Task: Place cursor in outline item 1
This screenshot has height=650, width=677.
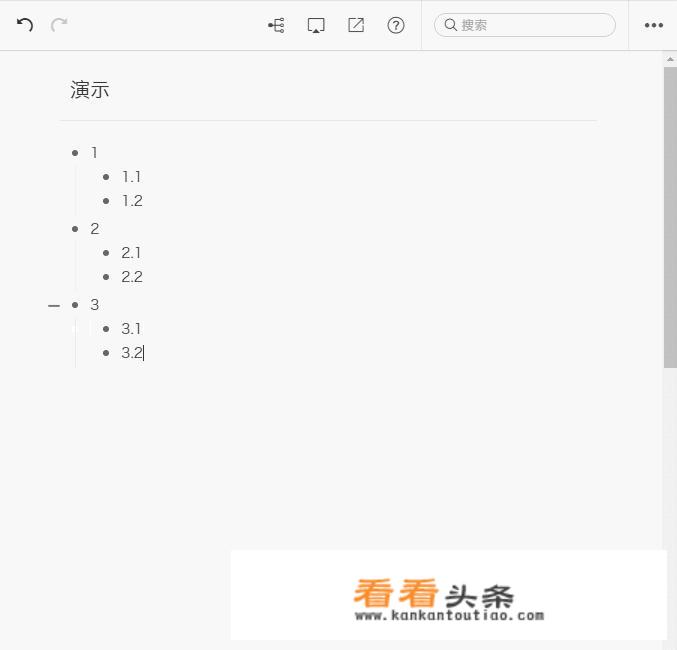Action: click(x=94, y=152)
